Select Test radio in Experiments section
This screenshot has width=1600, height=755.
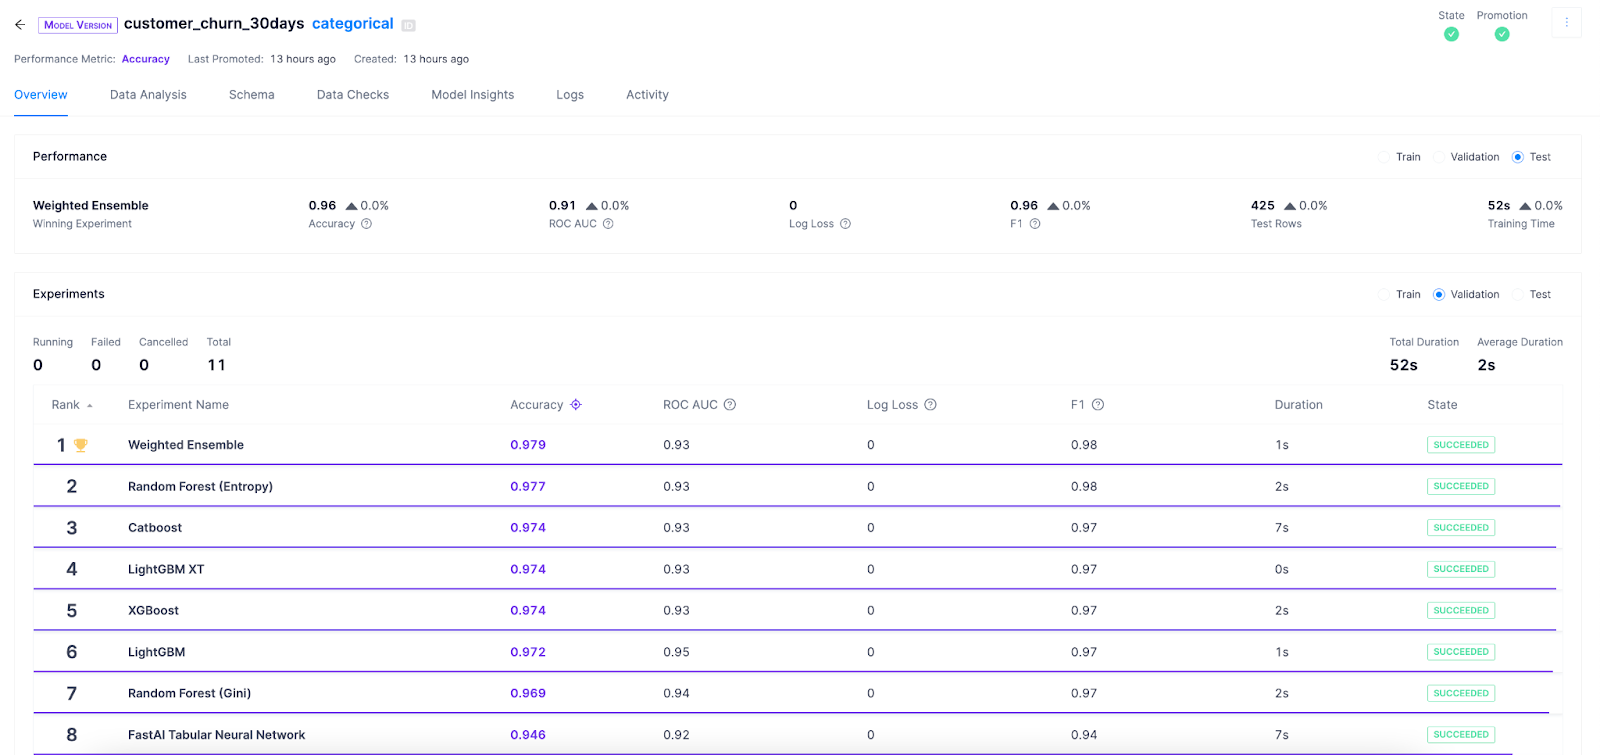click(x=1518, y=295)
